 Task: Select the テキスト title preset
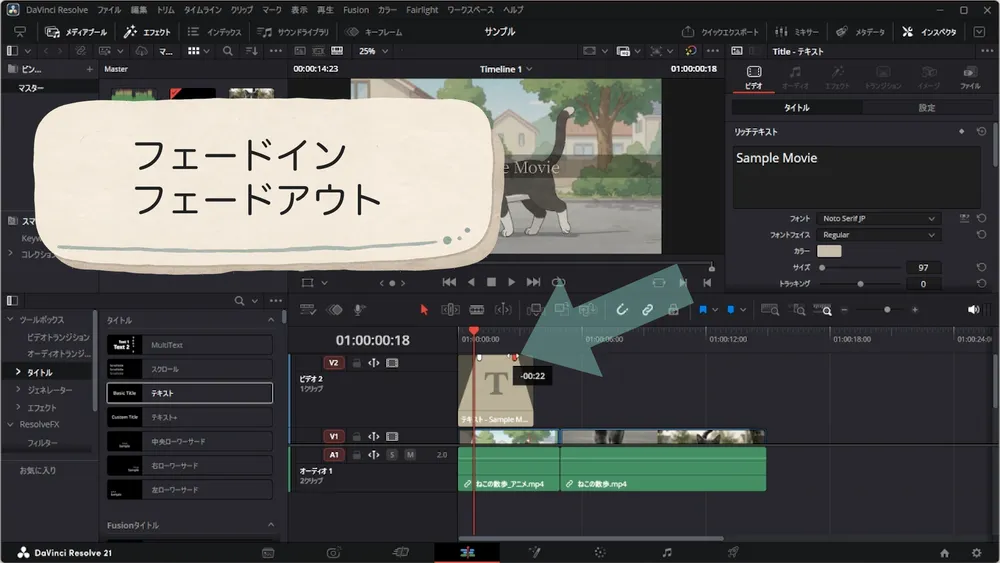tap(190, 393)
